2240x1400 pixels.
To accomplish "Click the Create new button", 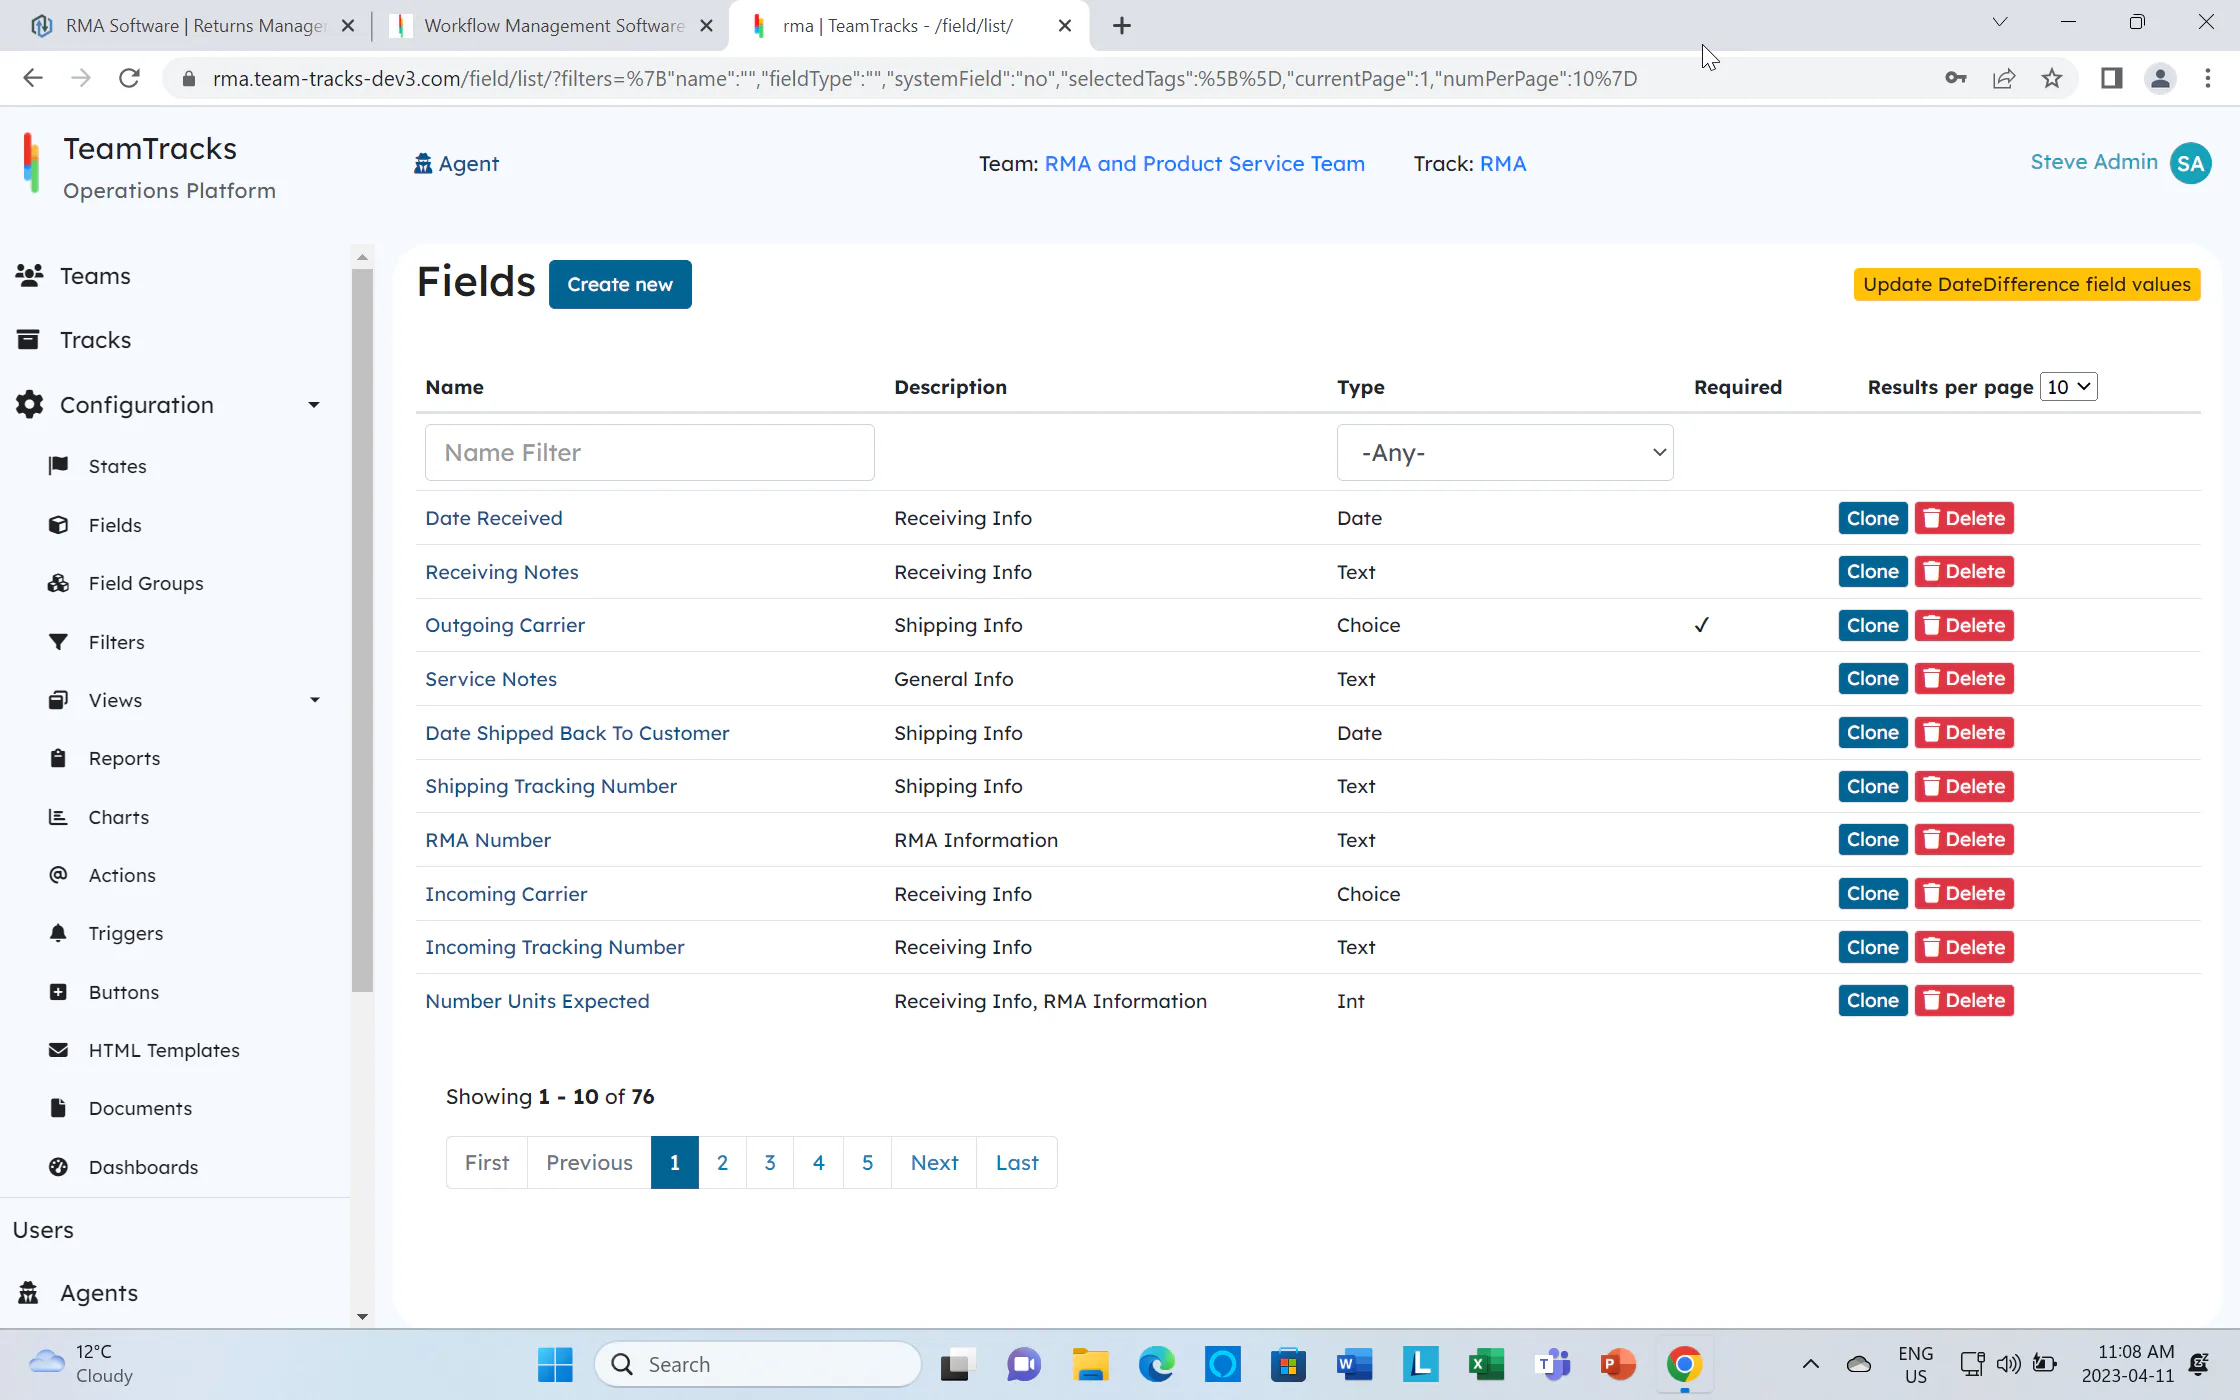I will pyautogui.click(x=620, y=284).
